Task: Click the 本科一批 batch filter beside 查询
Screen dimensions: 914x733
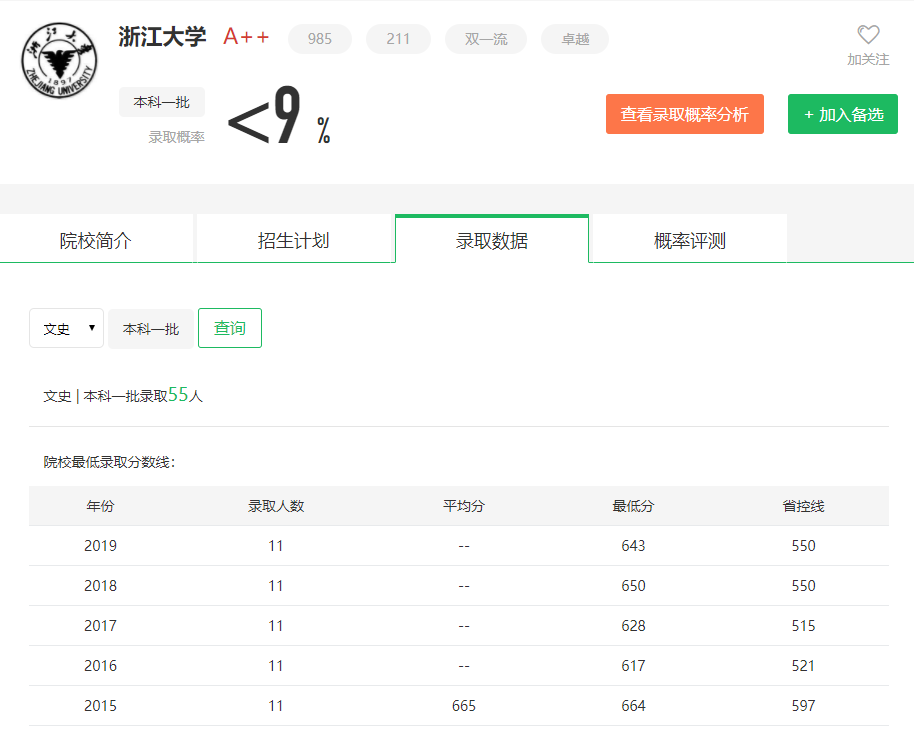Action: tap(151, 329)
